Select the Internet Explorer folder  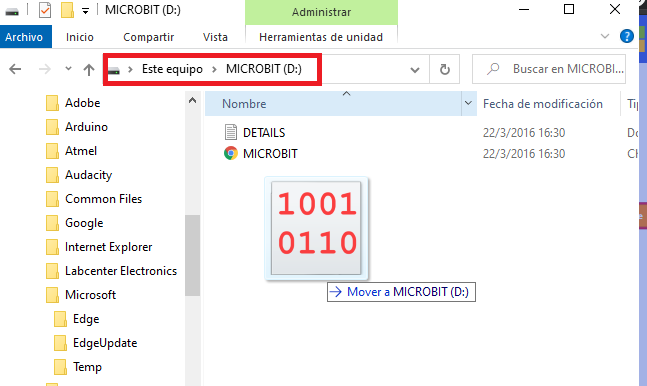coord(109,247)
